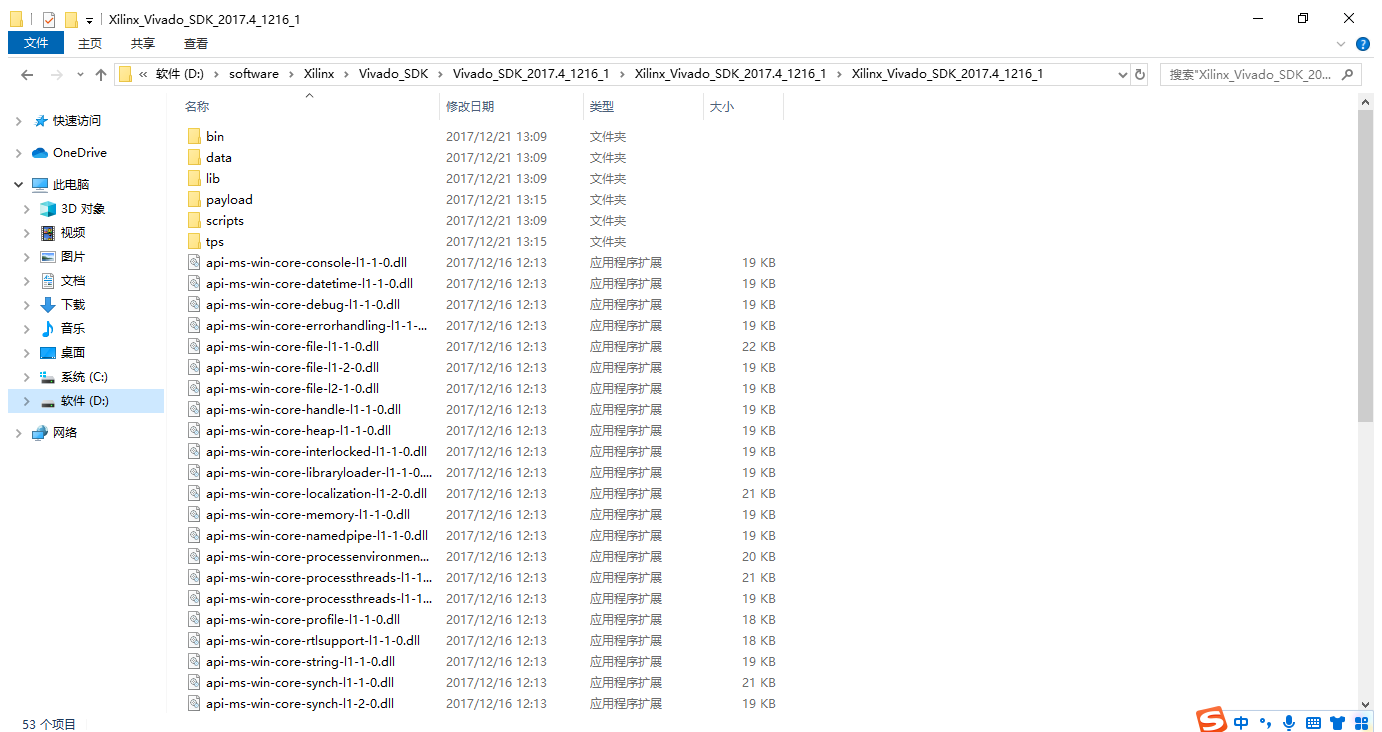The image size is (1382, 732).
Task: Go up one folder level
Action: point(101,74)
